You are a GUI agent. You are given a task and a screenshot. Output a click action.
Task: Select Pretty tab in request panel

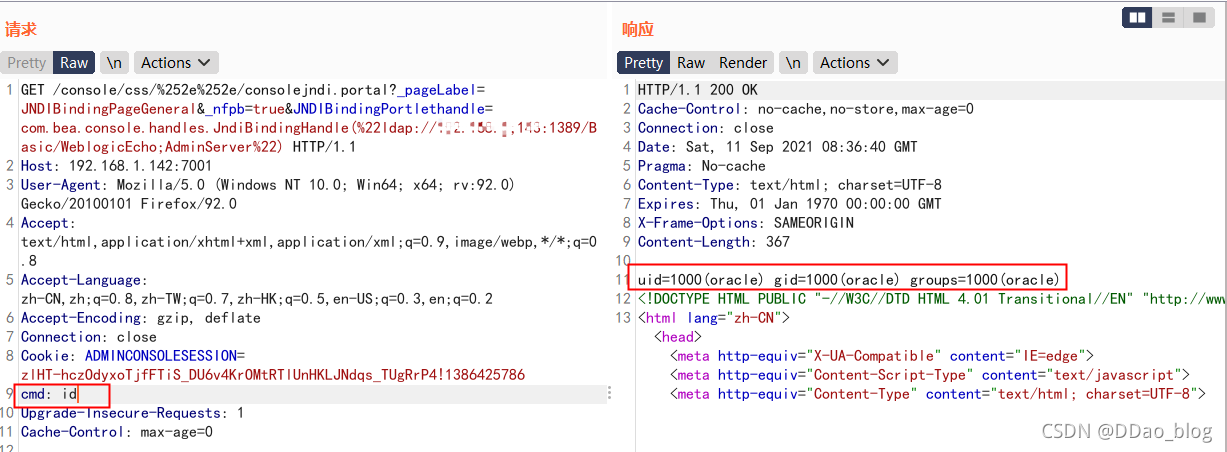[x=27, y=62]
